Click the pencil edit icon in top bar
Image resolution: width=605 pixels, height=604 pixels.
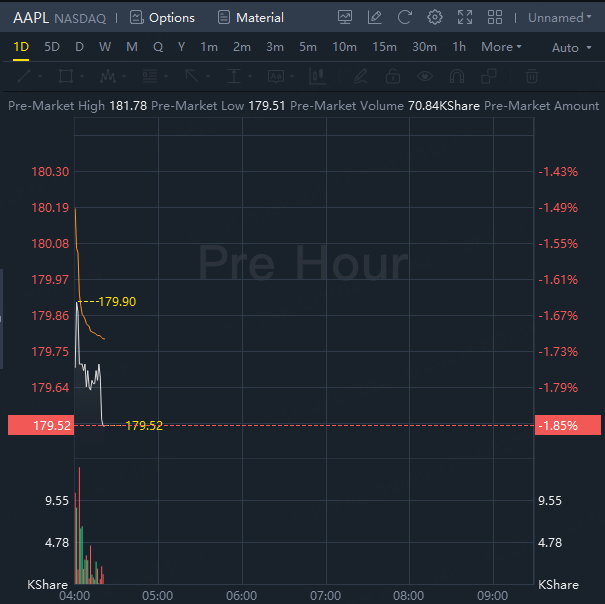(x=374, y=17)
